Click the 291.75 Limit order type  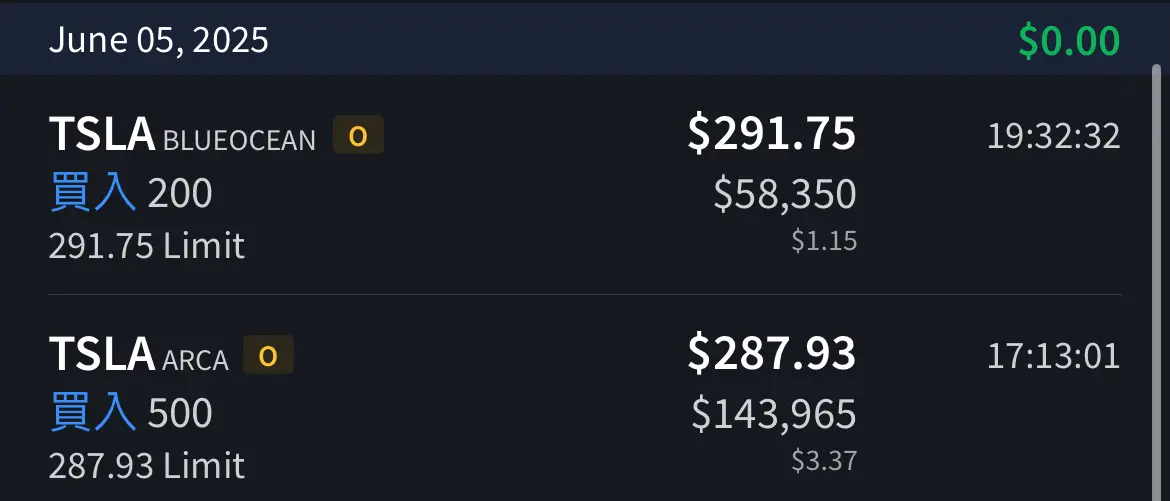pyautogui.click(x=147, y=246)
